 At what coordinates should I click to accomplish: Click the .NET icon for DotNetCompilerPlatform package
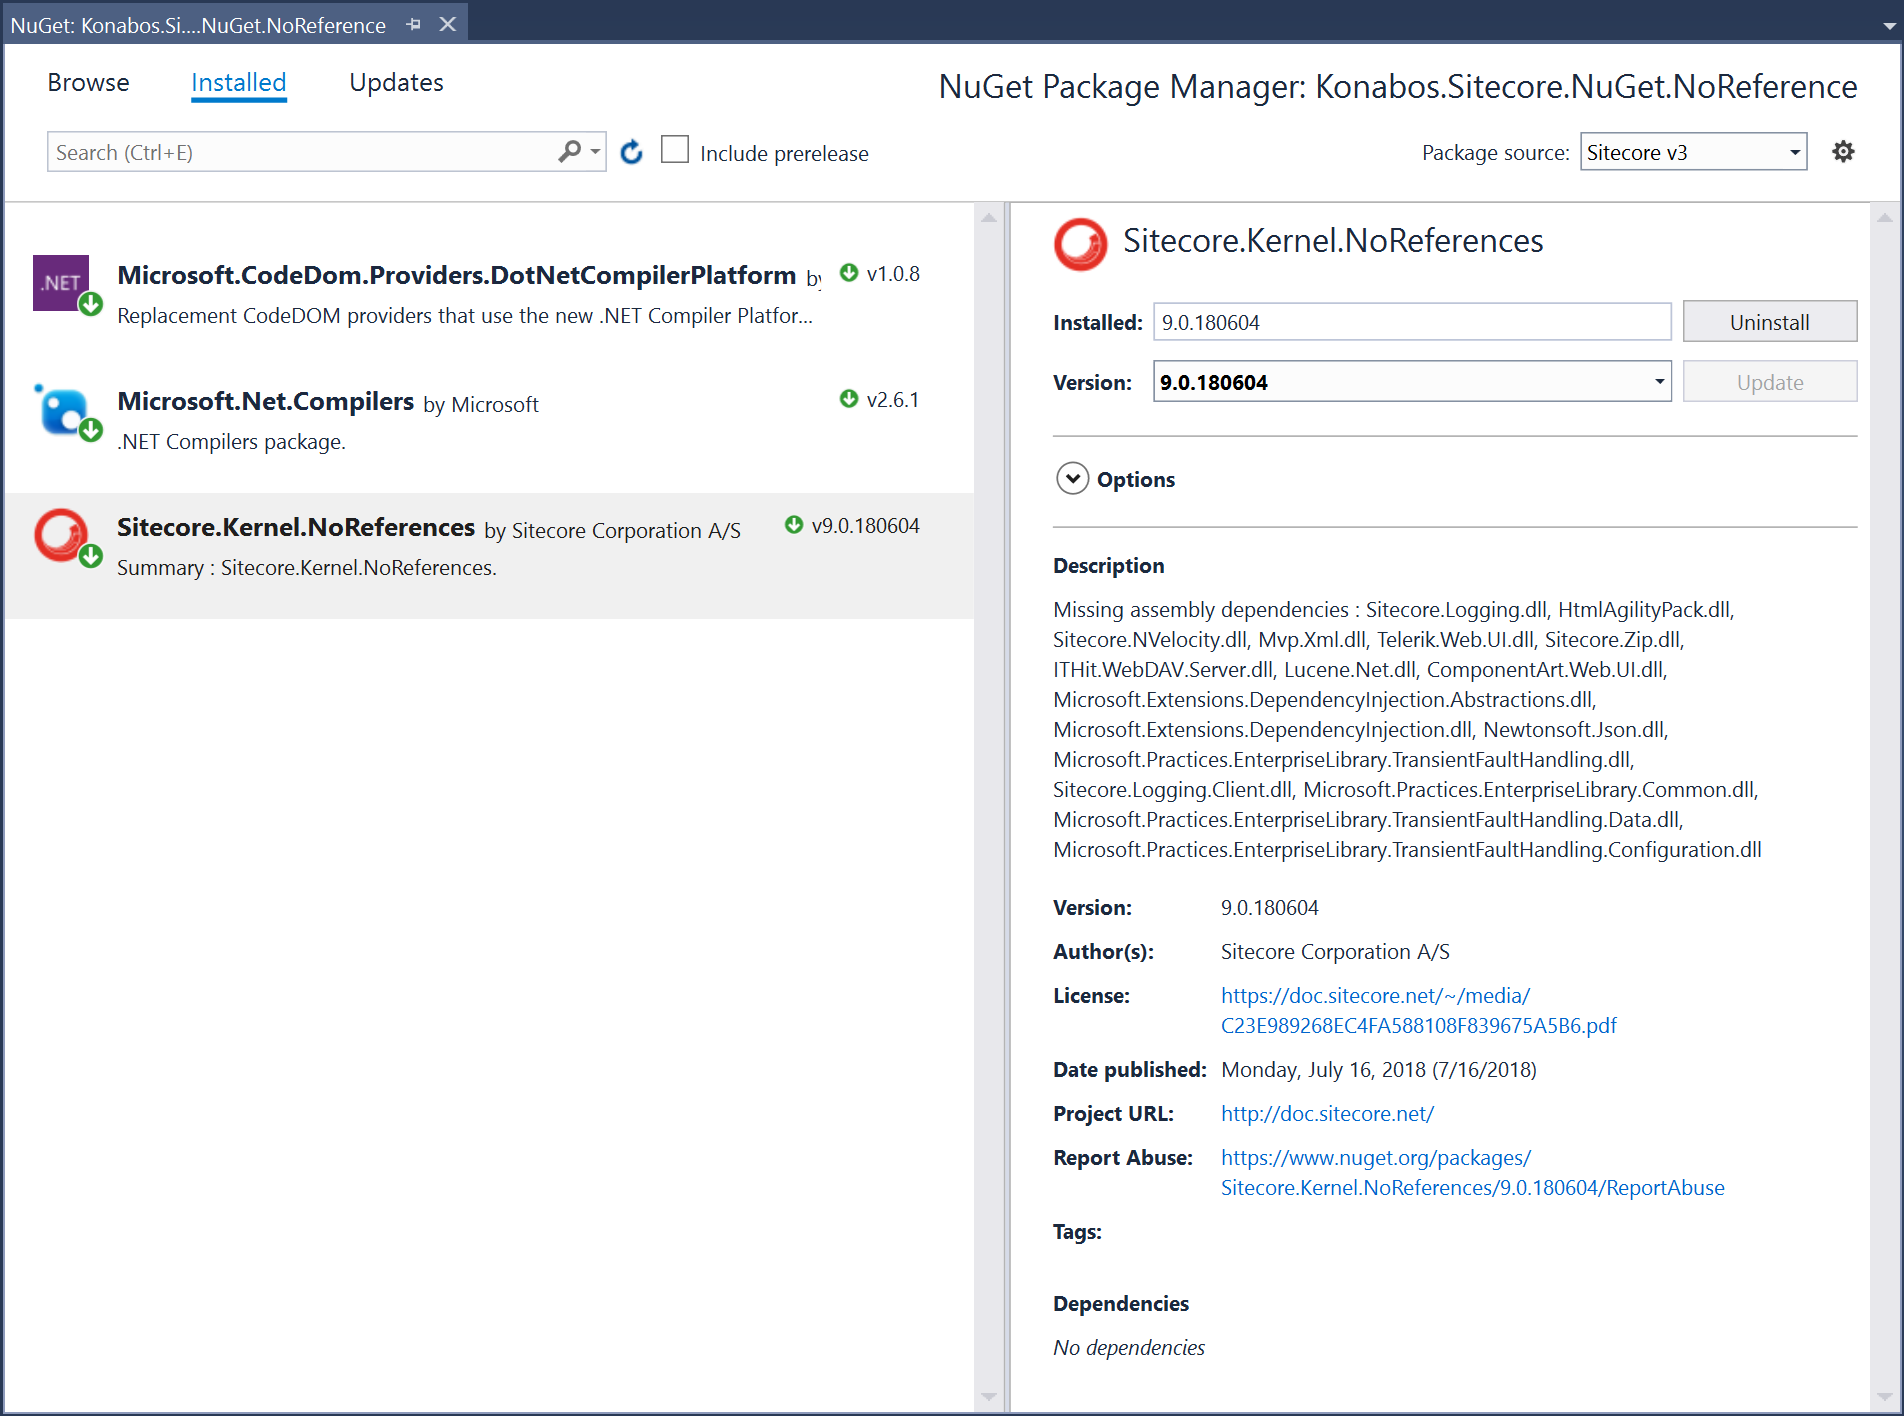click(62, 283)
